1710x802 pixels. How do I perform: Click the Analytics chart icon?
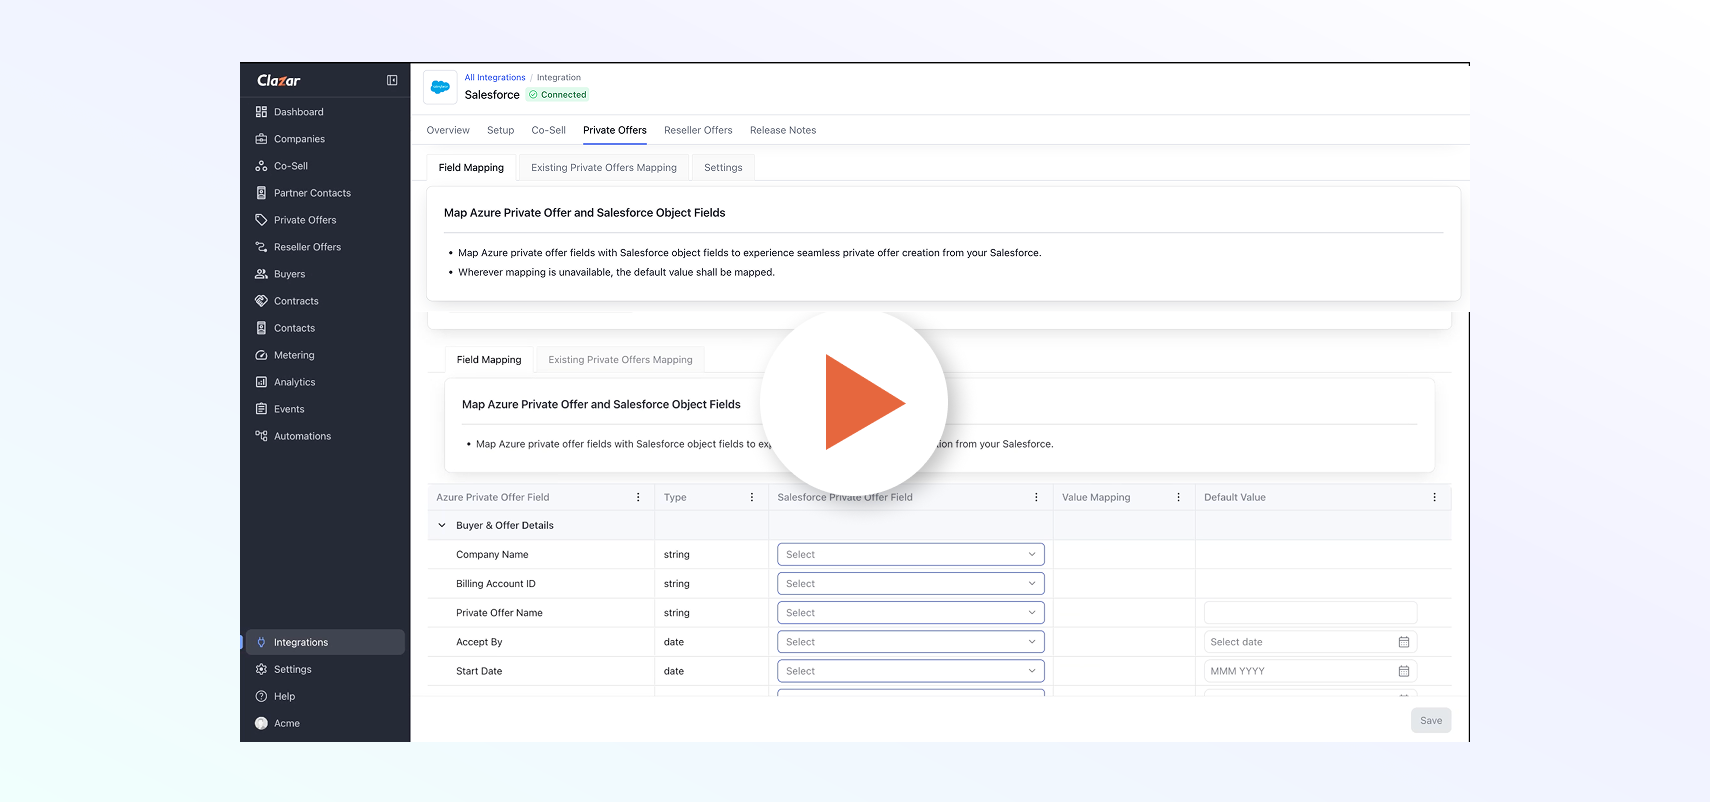tap(261, 382)
